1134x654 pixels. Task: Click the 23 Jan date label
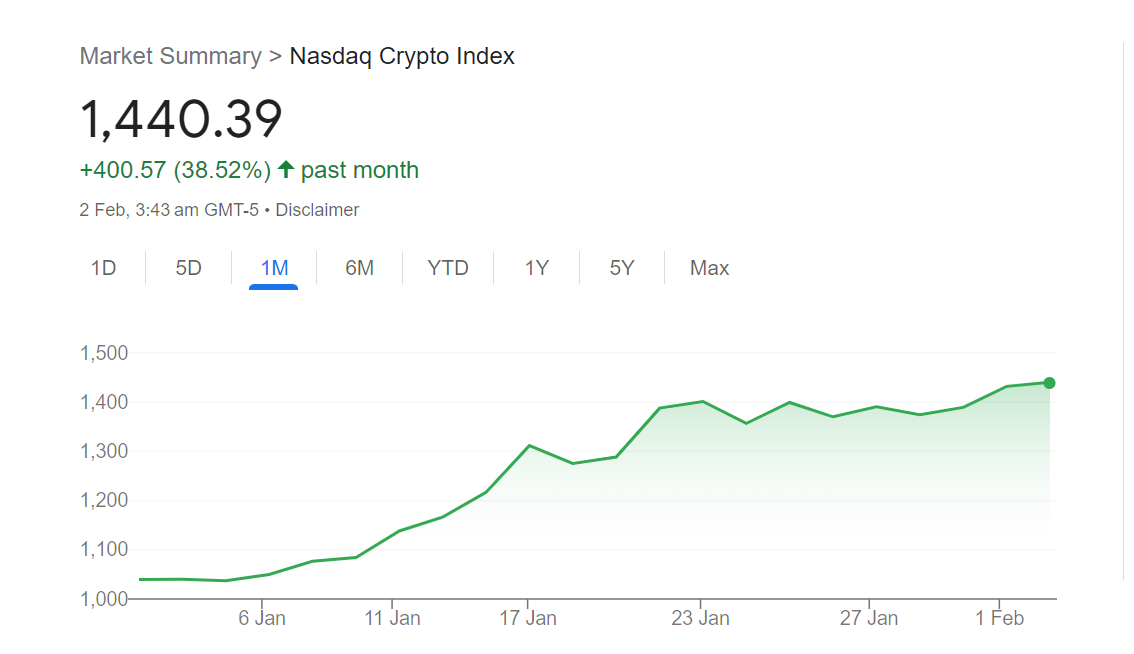[700, 618]
